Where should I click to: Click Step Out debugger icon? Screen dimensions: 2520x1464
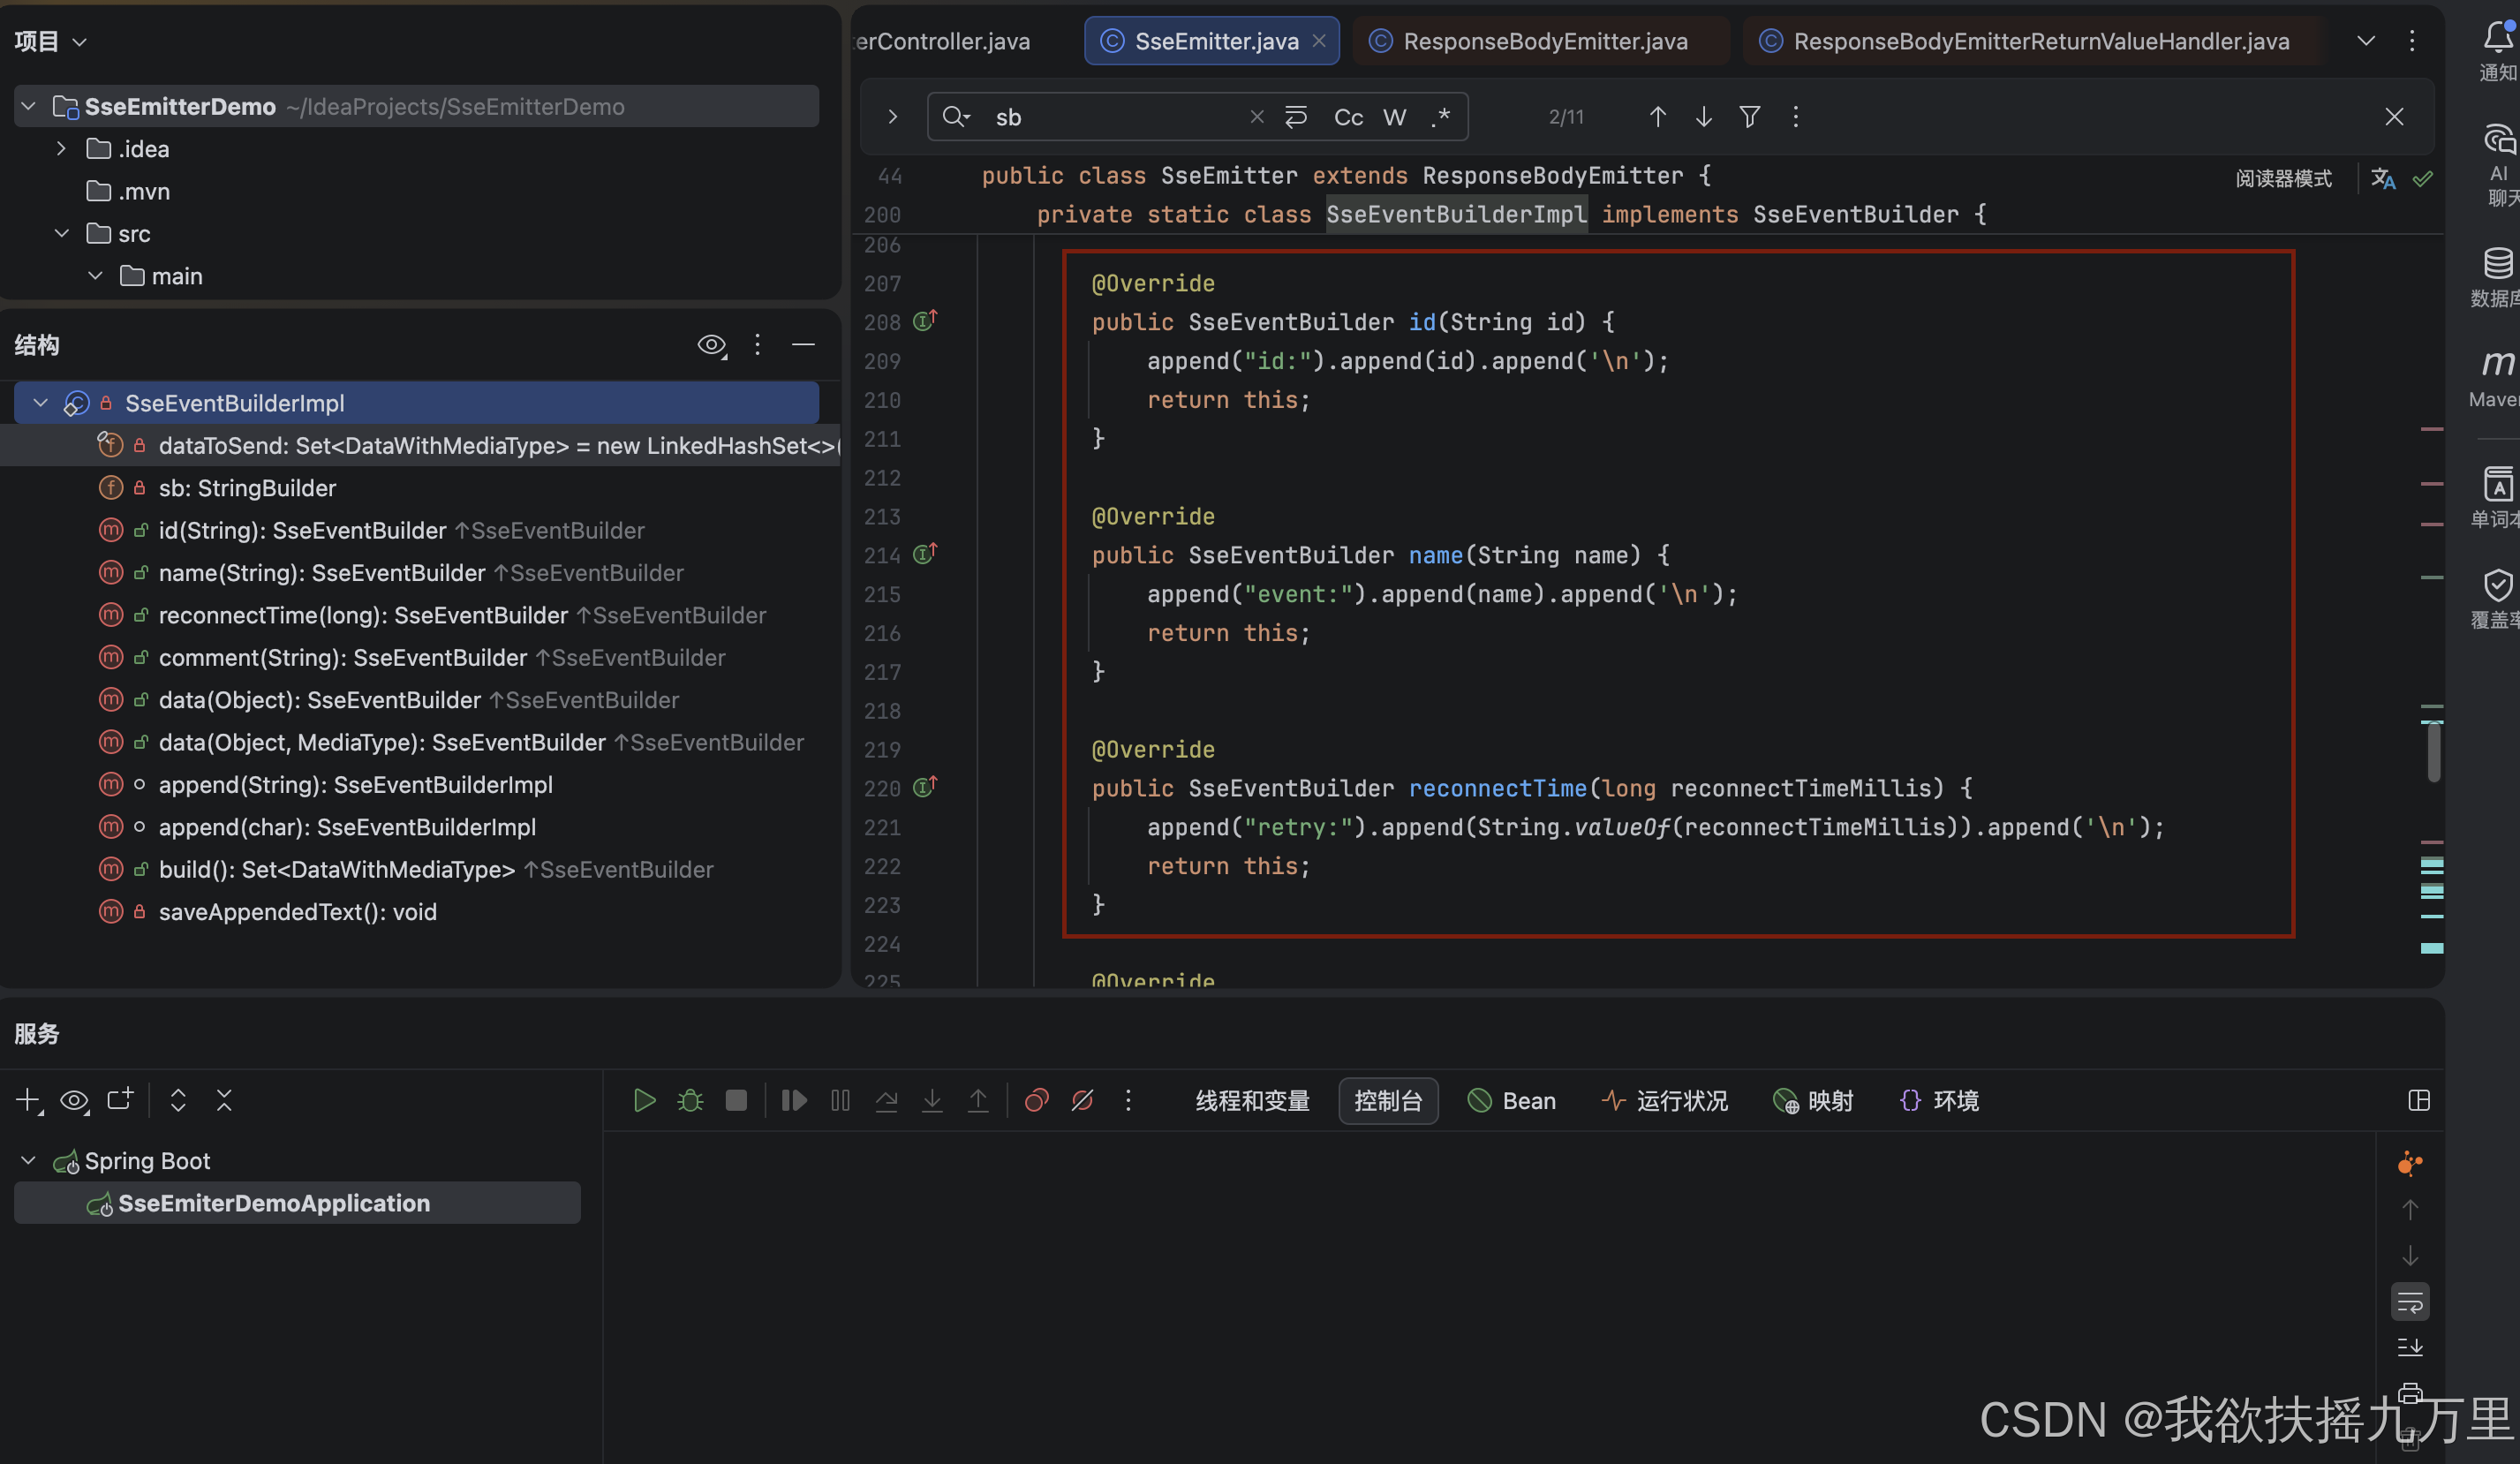click(x=978, y=1100)
